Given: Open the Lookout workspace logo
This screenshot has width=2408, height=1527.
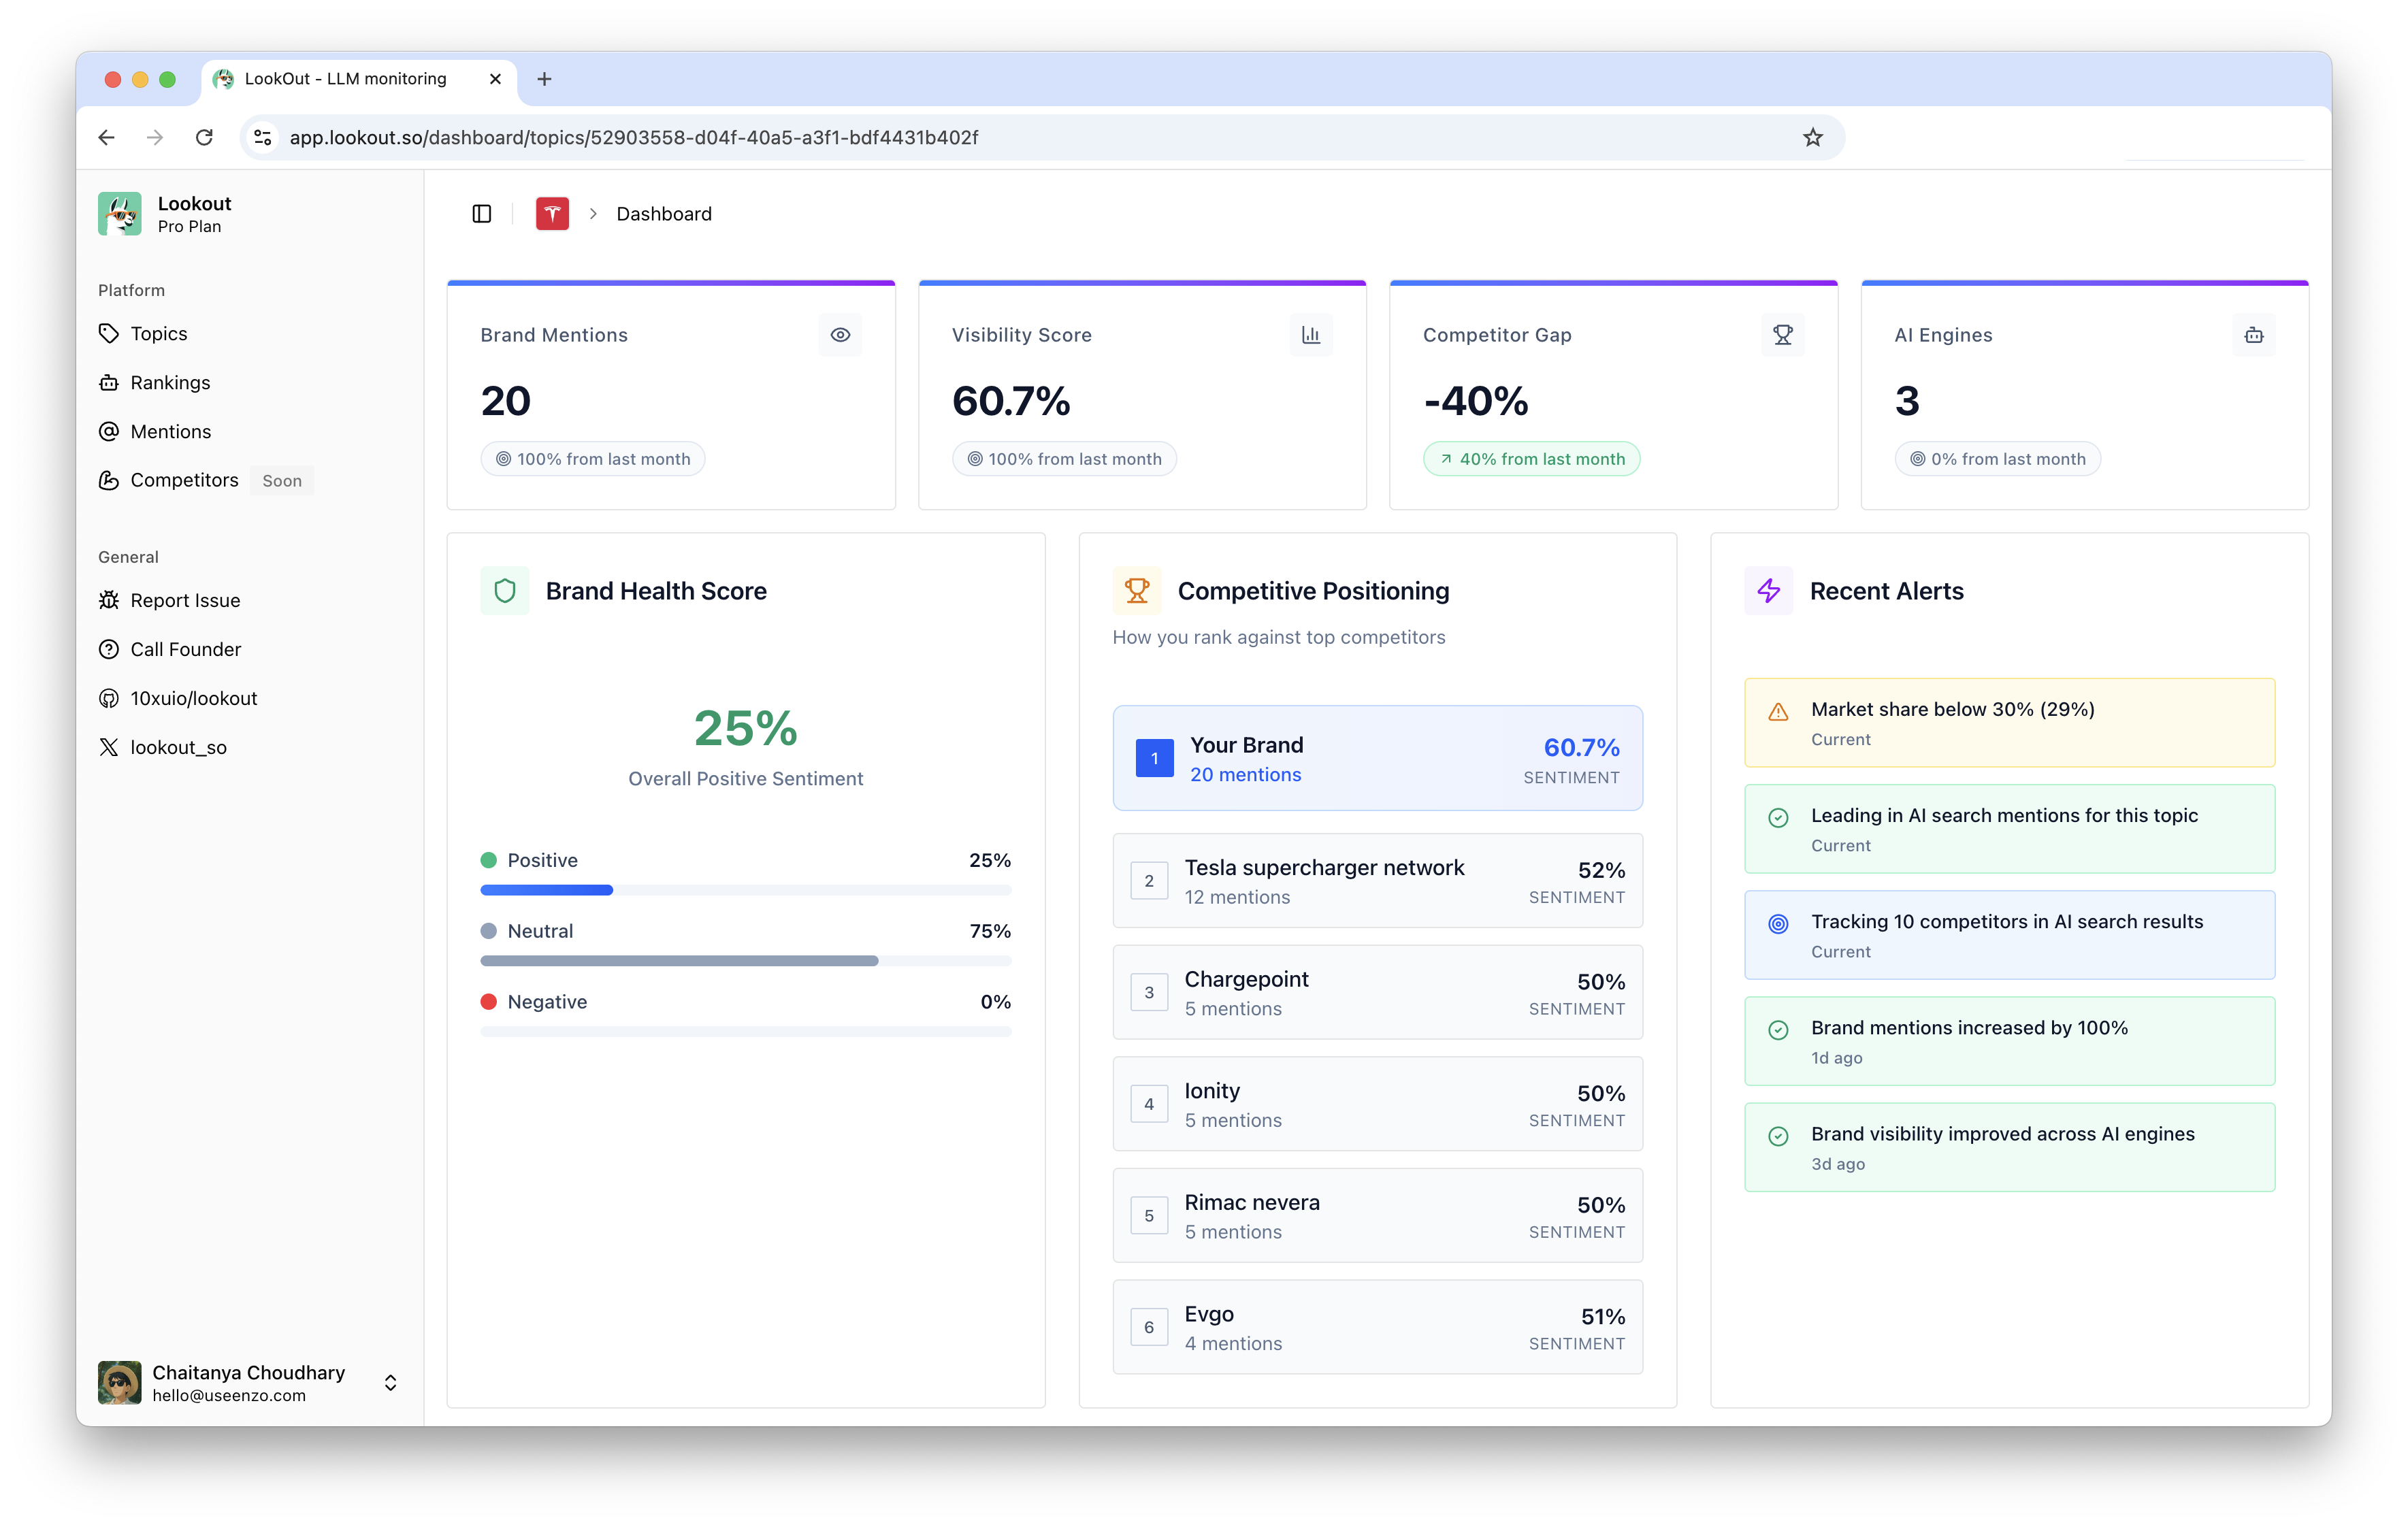Looking at the screenshot, I should [x=120, y=214].
